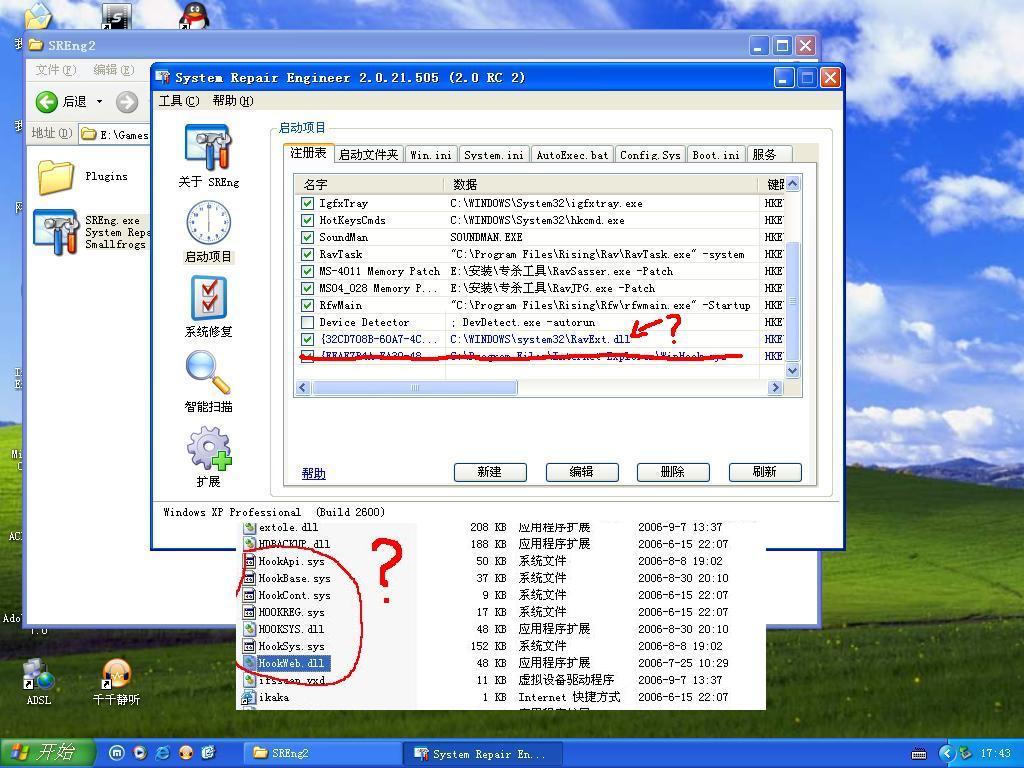1024x768 pixels.
Task: Uncheck the RavTask startup entry
Action: (x=307, y=254)
